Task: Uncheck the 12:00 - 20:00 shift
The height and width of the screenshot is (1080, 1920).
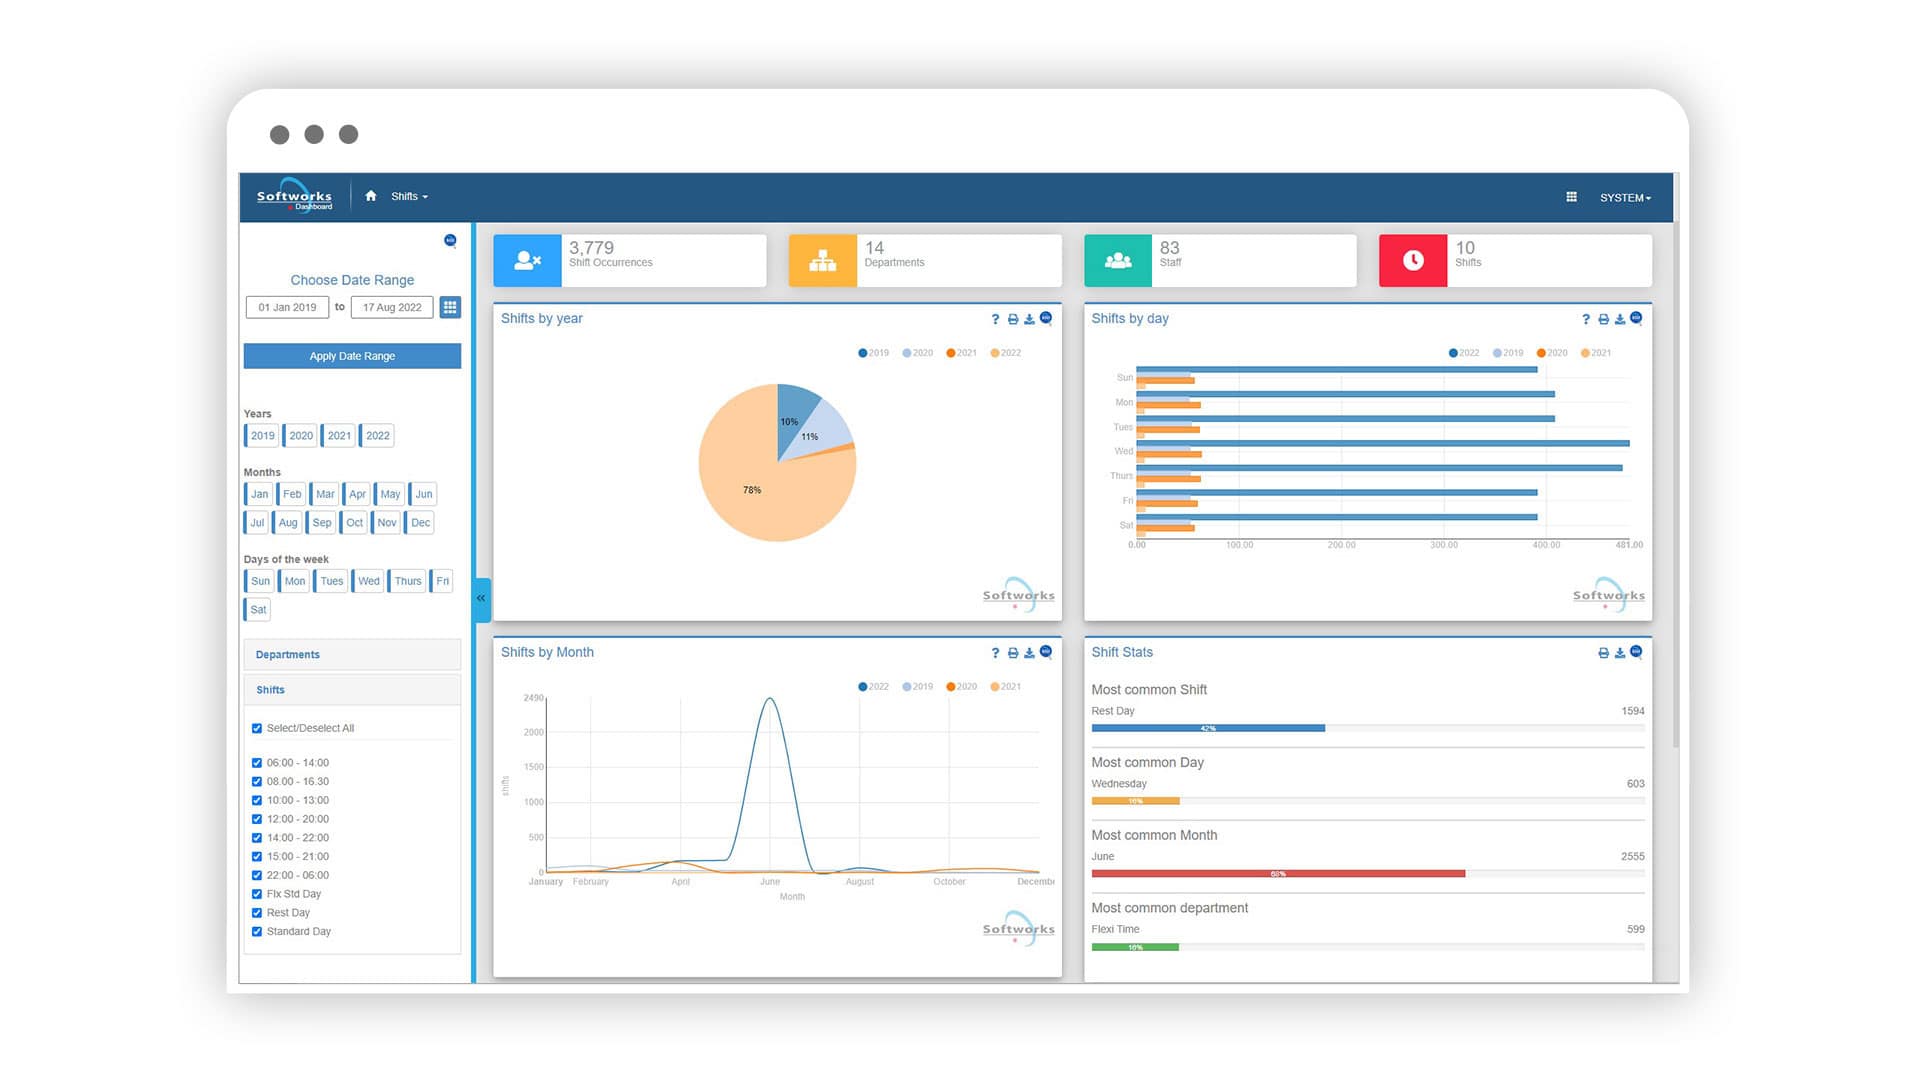Action: coord(257,819)
